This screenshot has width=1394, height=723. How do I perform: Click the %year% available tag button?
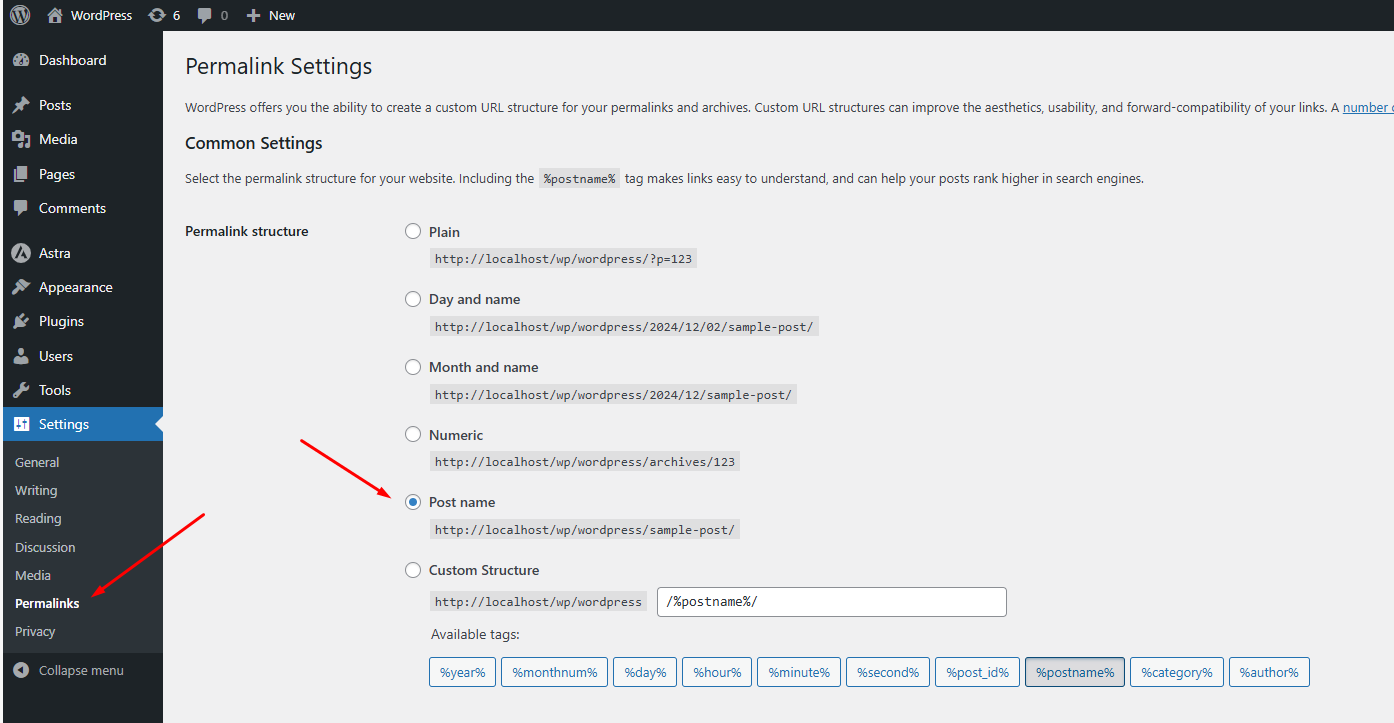(462, 672)
